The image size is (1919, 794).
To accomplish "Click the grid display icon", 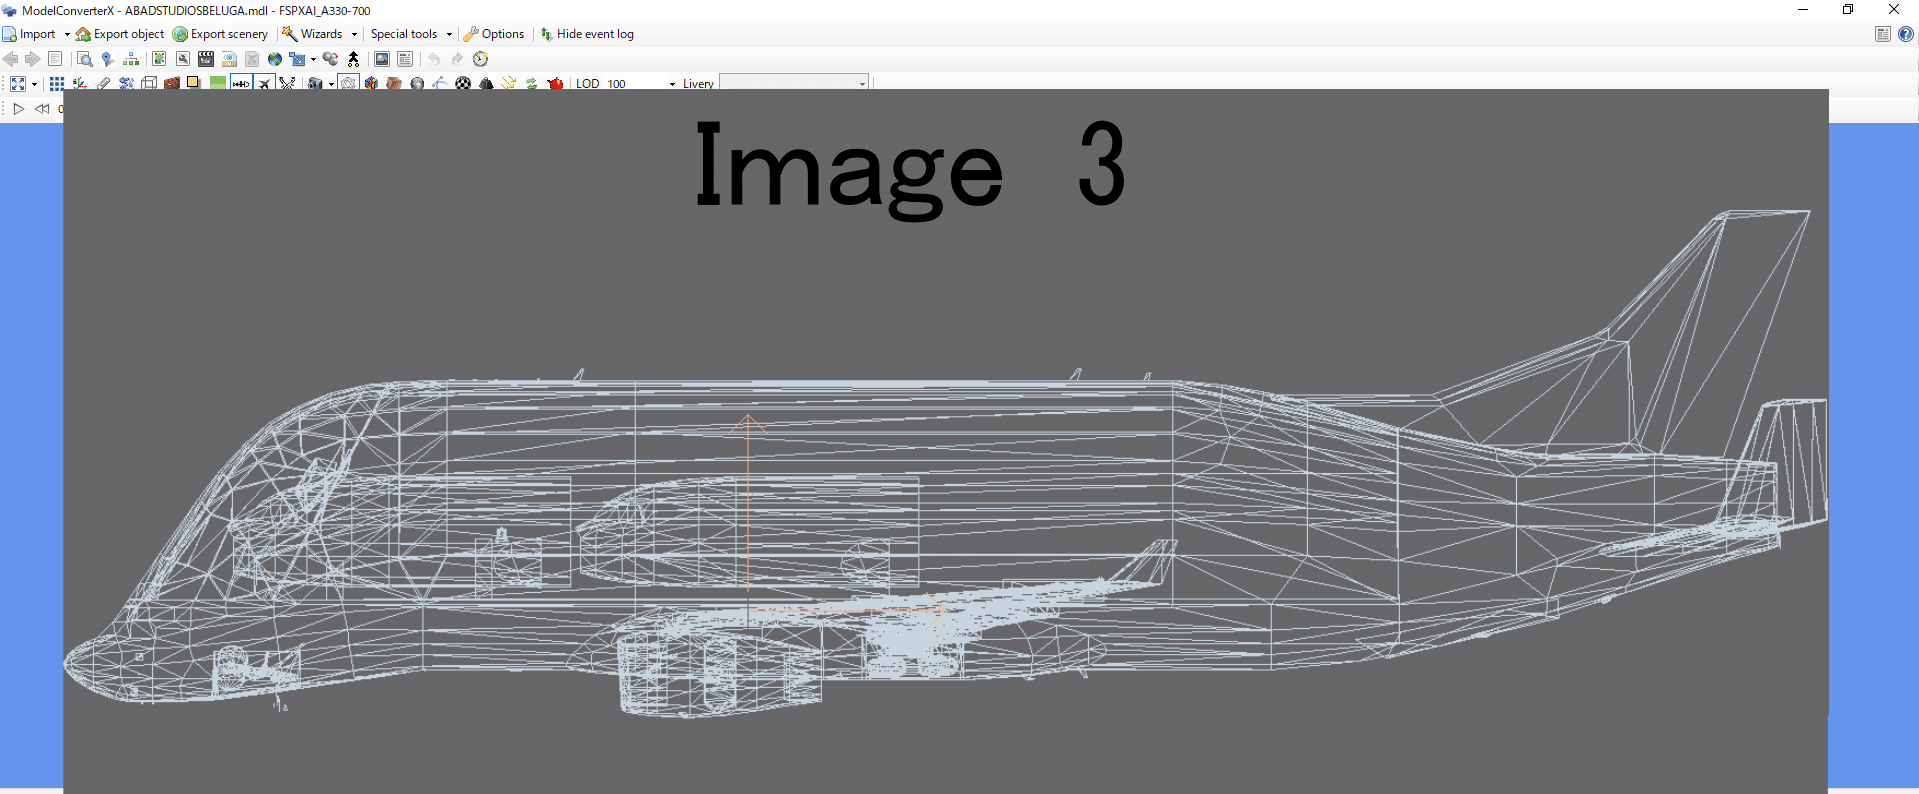I will 57,84.
